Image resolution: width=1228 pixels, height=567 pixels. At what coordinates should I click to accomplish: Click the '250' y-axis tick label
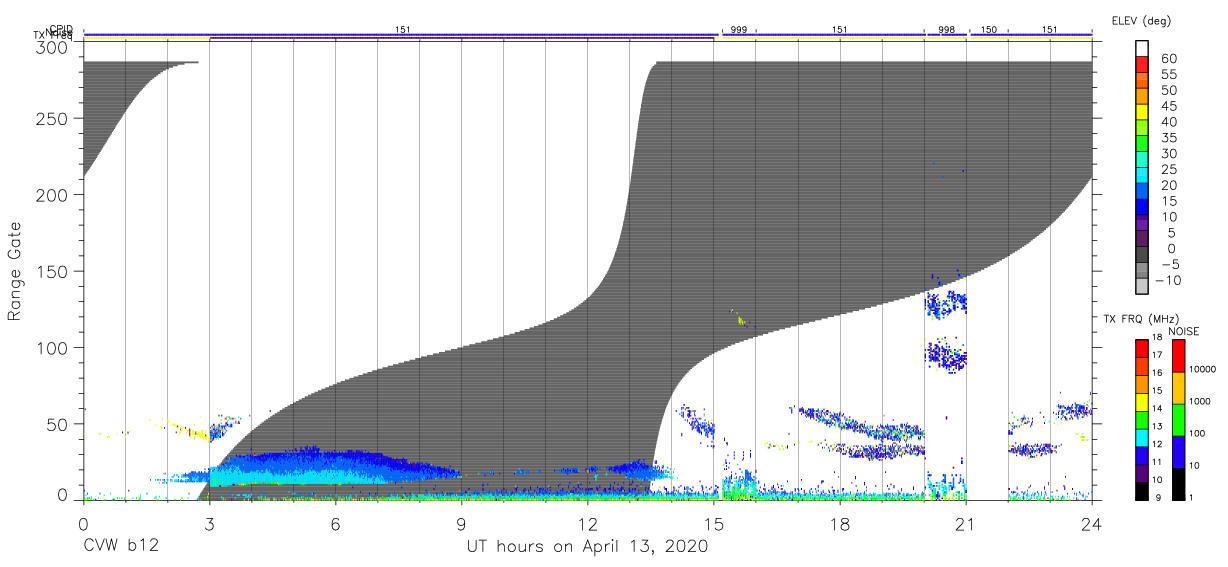tap(54, 118)
